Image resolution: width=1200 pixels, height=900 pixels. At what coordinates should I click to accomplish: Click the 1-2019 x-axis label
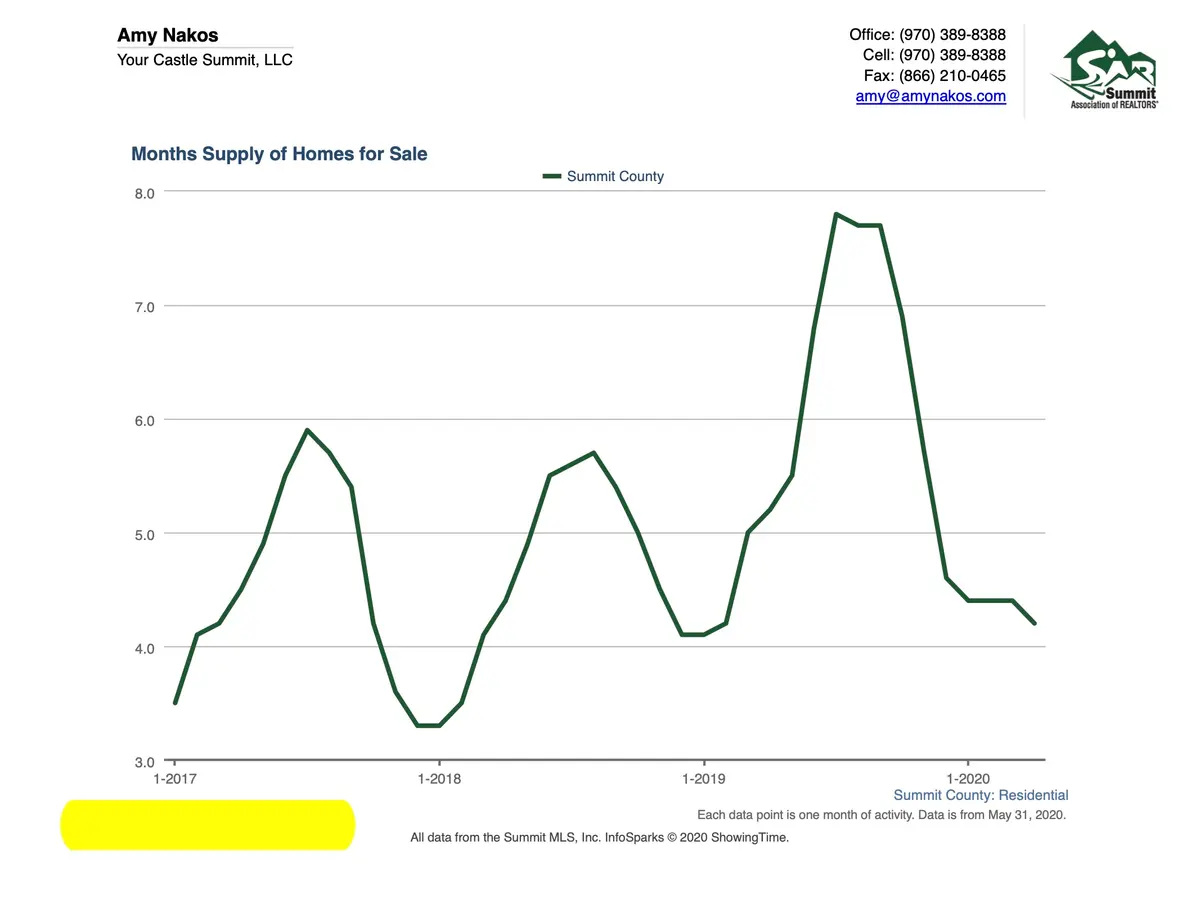coord(704,779)
